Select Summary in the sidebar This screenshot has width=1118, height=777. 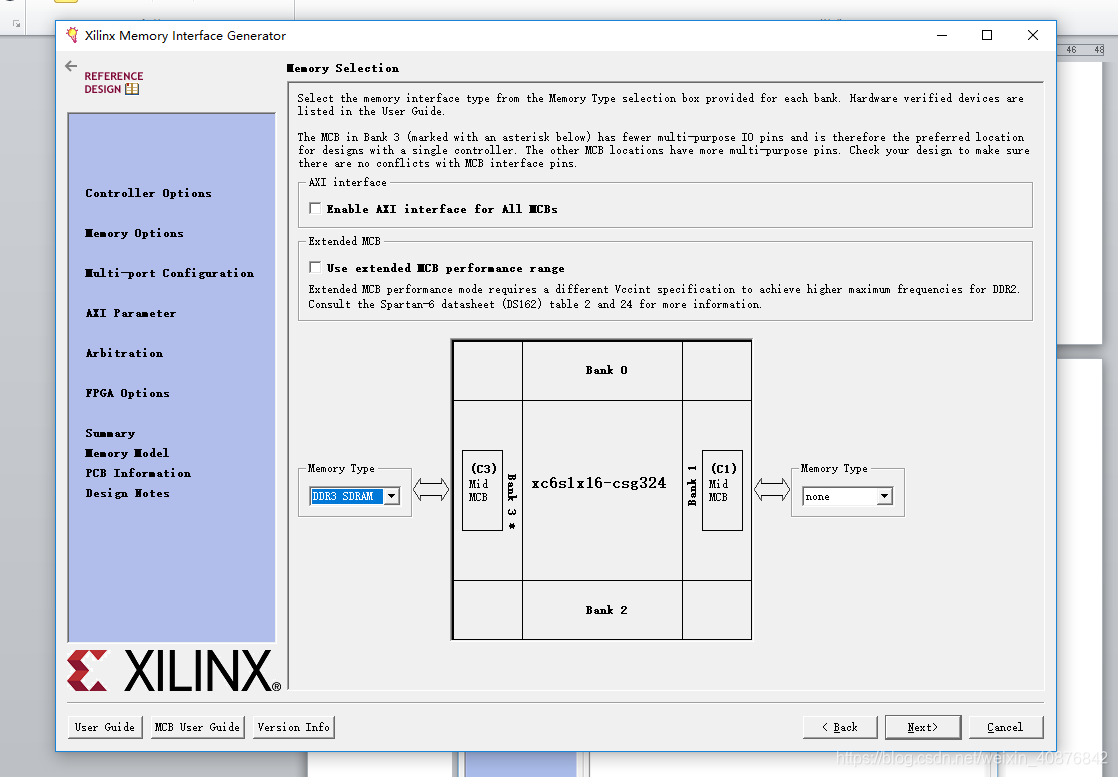click(x=110, y=433)
